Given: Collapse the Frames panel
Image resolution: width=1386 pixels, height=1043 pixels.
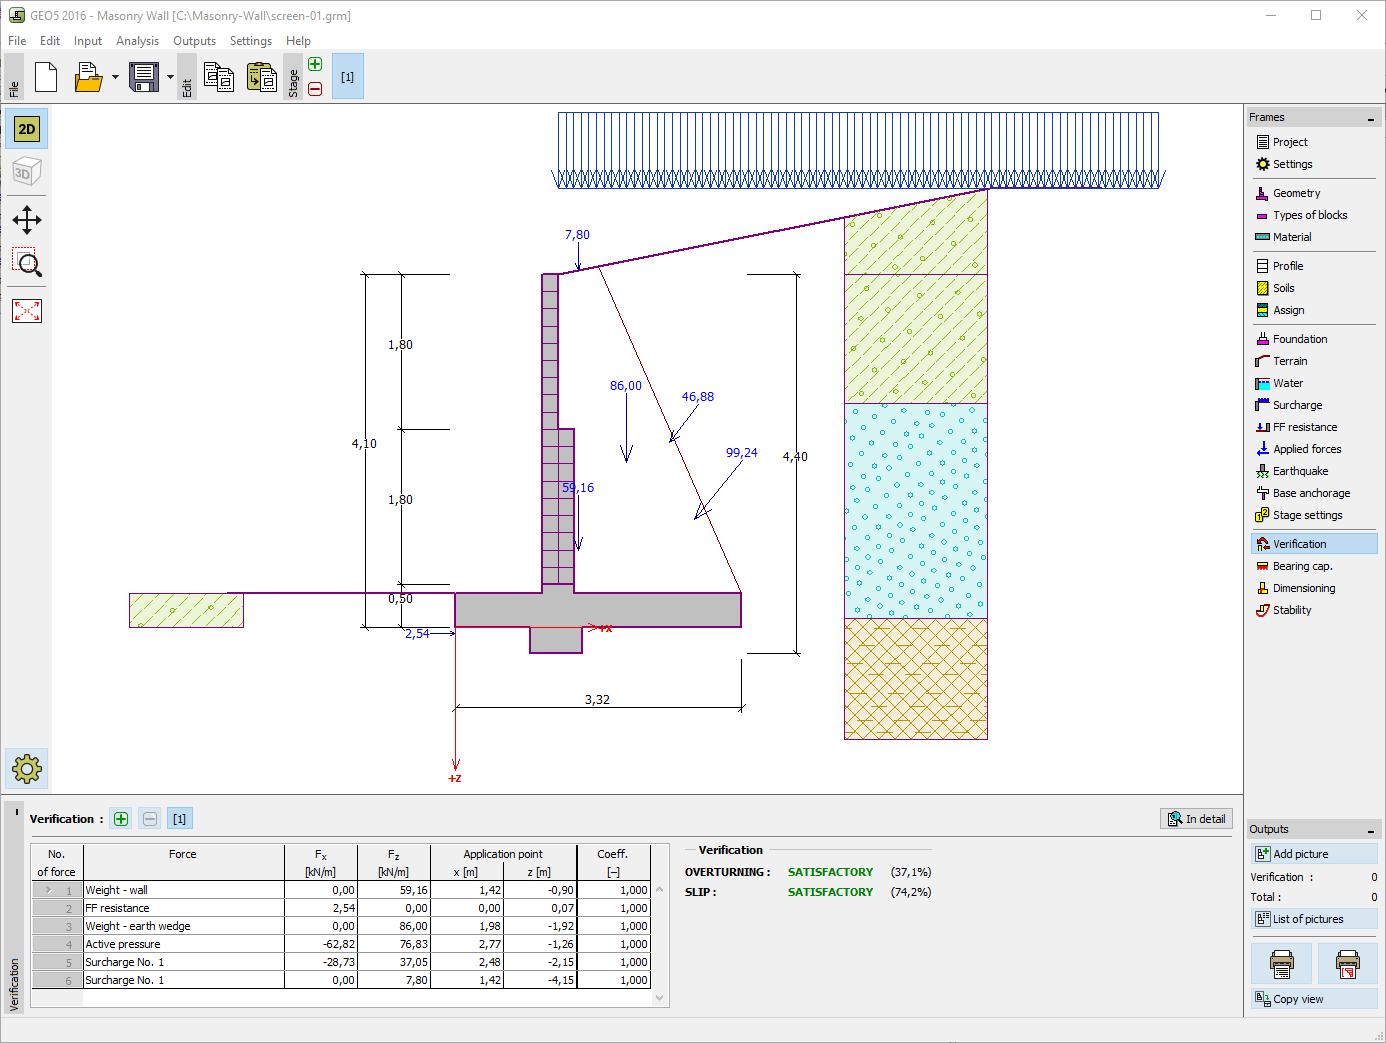Looking at the screenshot, I should pos(1370,118).
